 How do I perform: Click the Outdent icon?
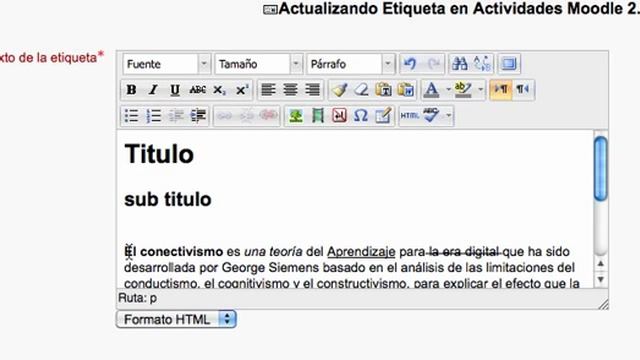pyautogui.click(x=176, y=116)
